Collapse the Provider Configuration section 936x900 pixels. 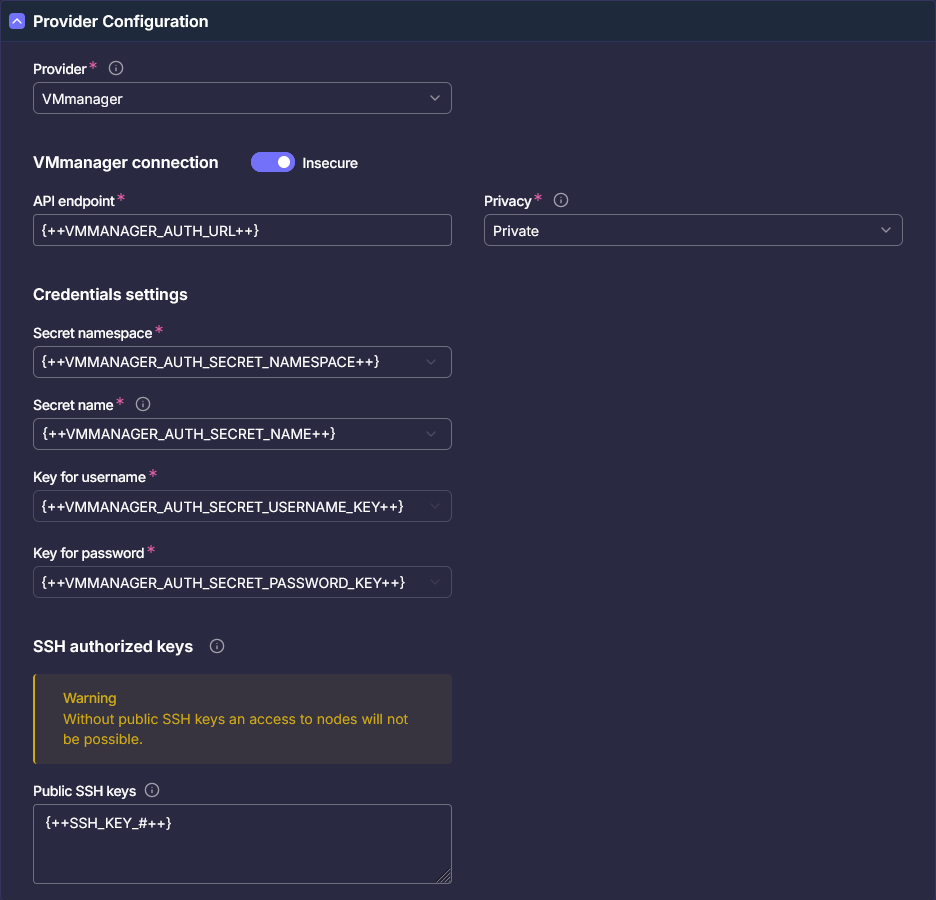click(17, 21)
